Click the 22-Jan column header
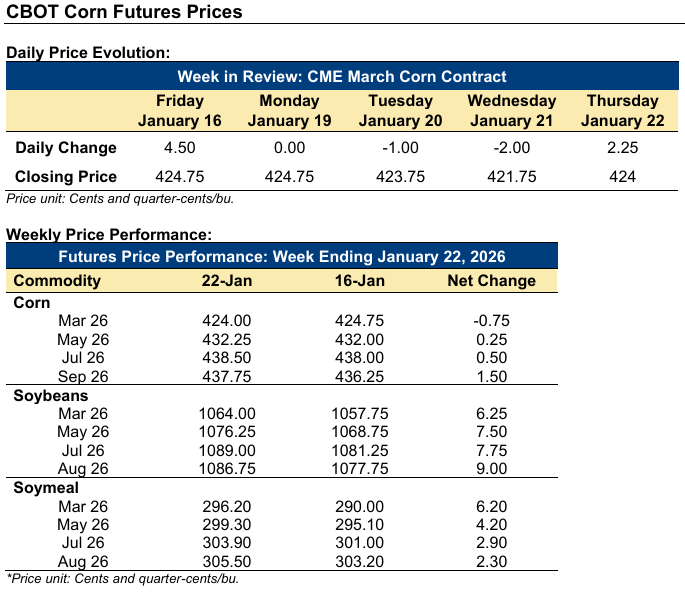 pyautogui.click(x=227, y=281)
